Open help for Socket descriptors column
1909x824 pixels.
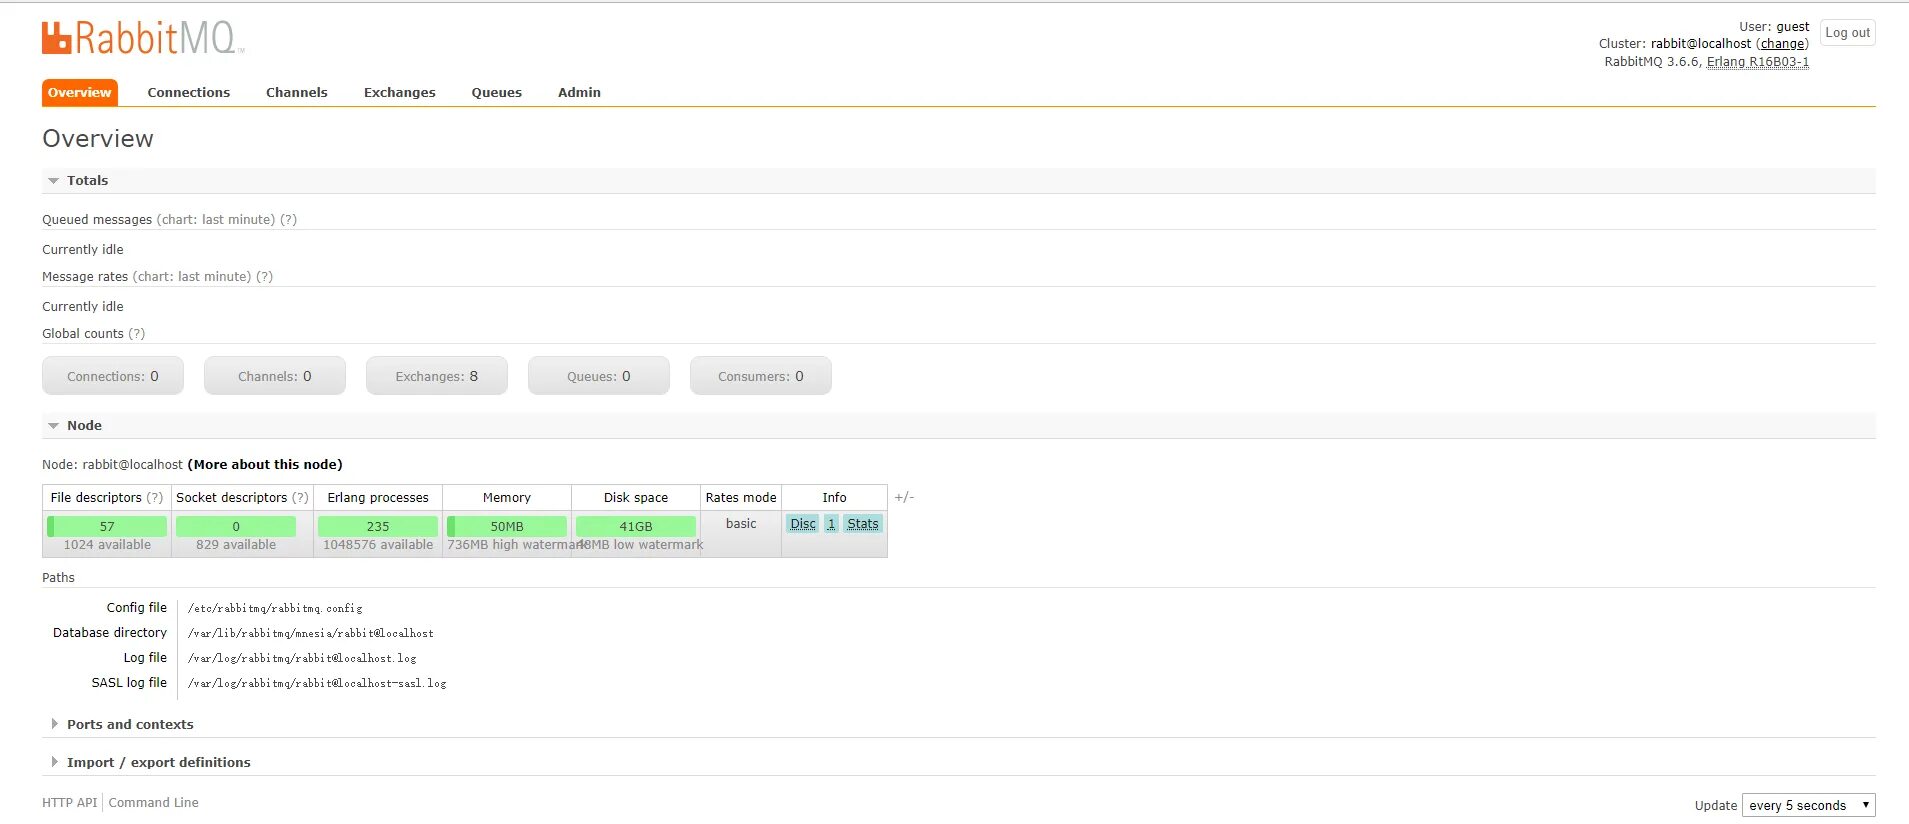pos(300,498)
